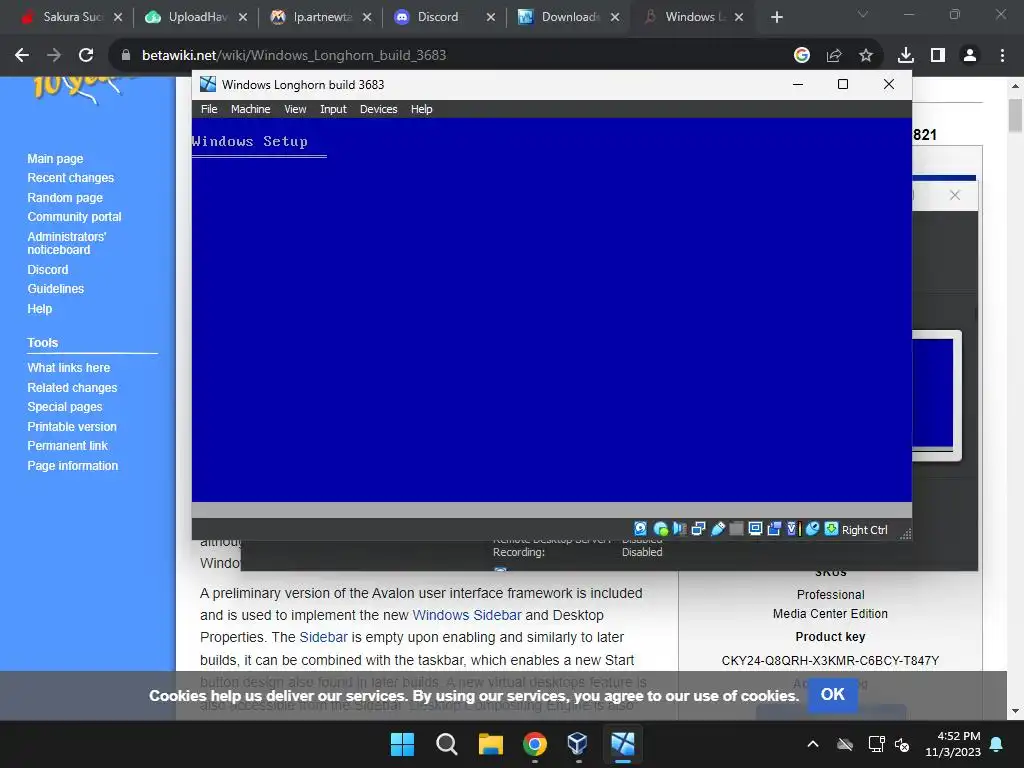Open Chrome from taskbar

[x=535, y=744]
